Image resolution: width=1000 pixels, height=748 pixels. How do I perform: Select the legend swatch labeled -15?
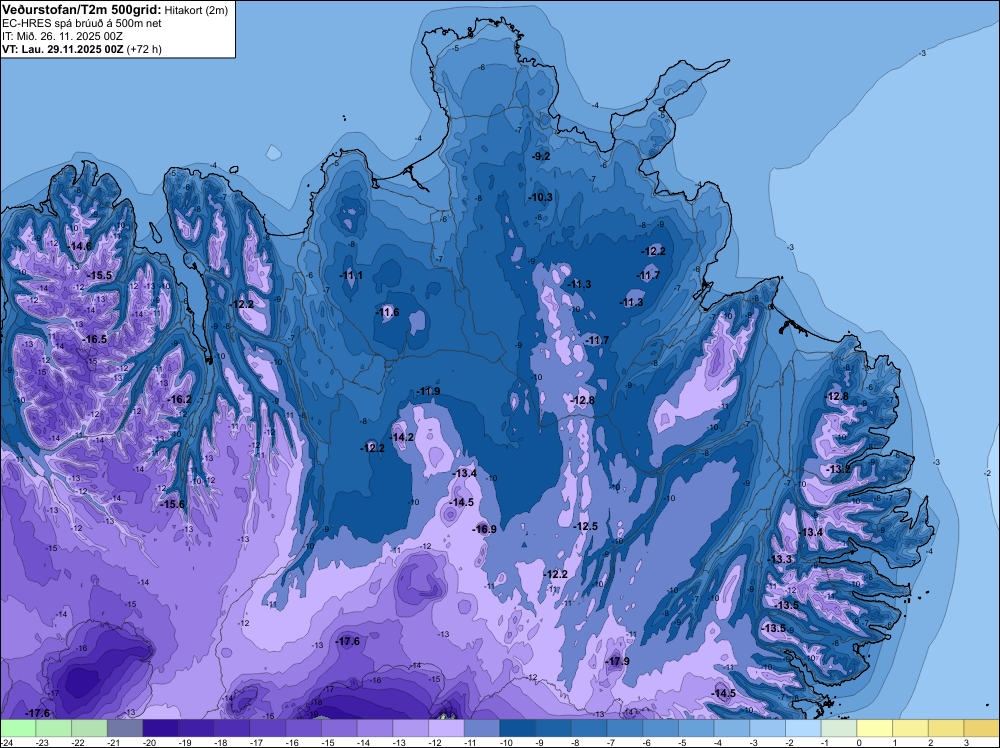tap(339, 728)
